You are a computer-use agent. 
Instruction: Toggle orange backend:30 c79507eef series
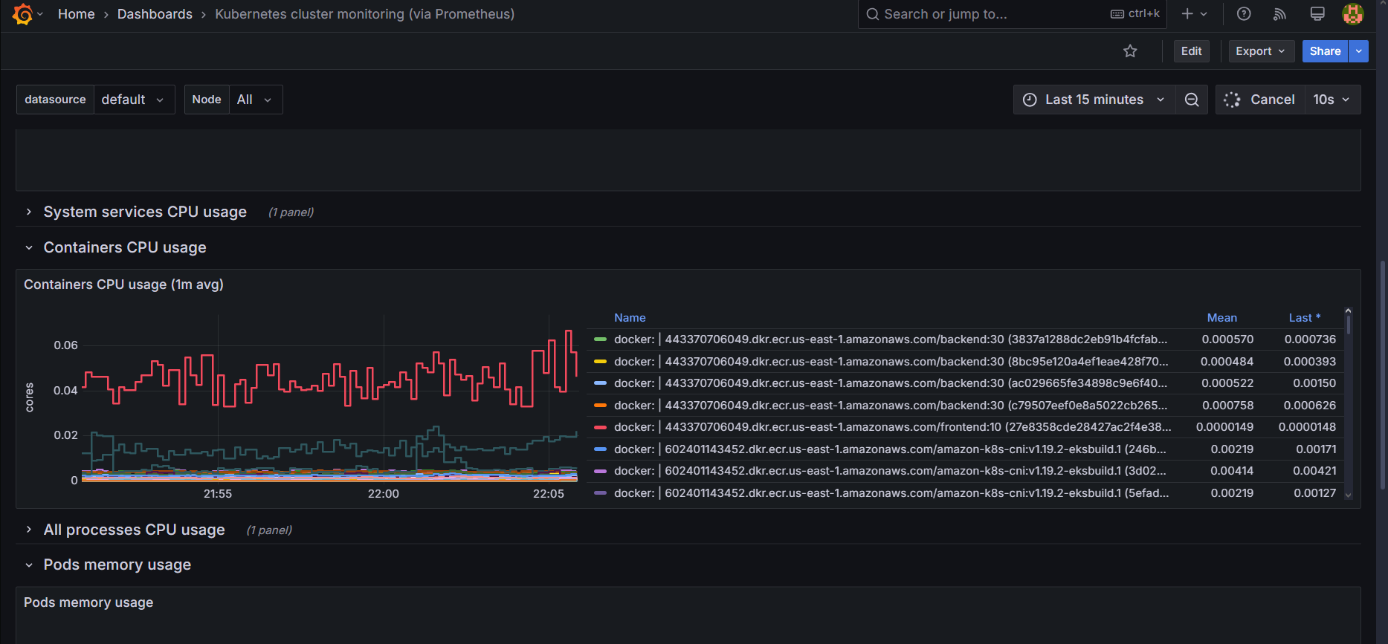pyautogui.click(x=600, y=405)
